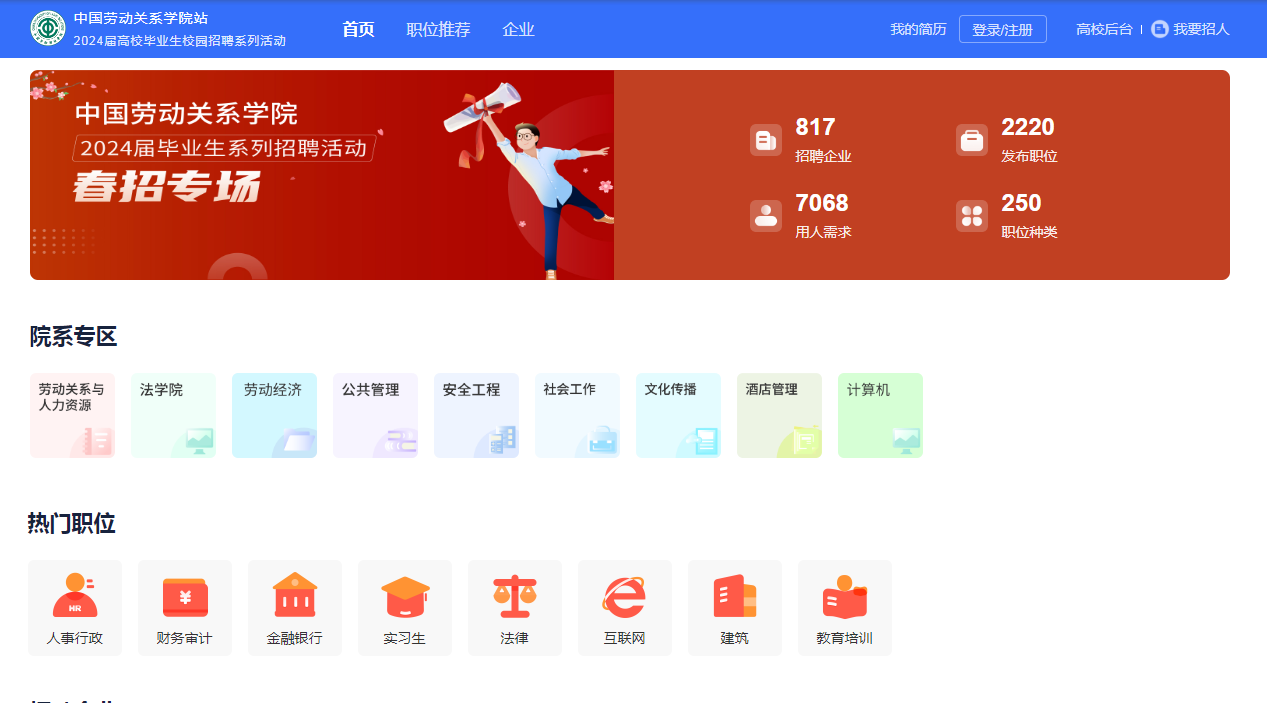Open 人事行政 HR icon

75,596
